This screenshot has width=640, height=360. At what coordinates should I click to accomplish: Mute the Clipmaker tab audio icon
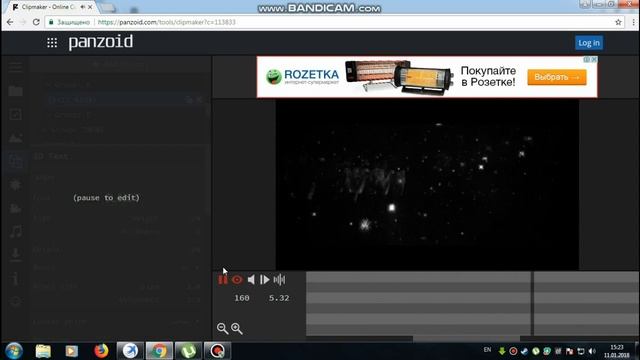[x=82, y=7]
